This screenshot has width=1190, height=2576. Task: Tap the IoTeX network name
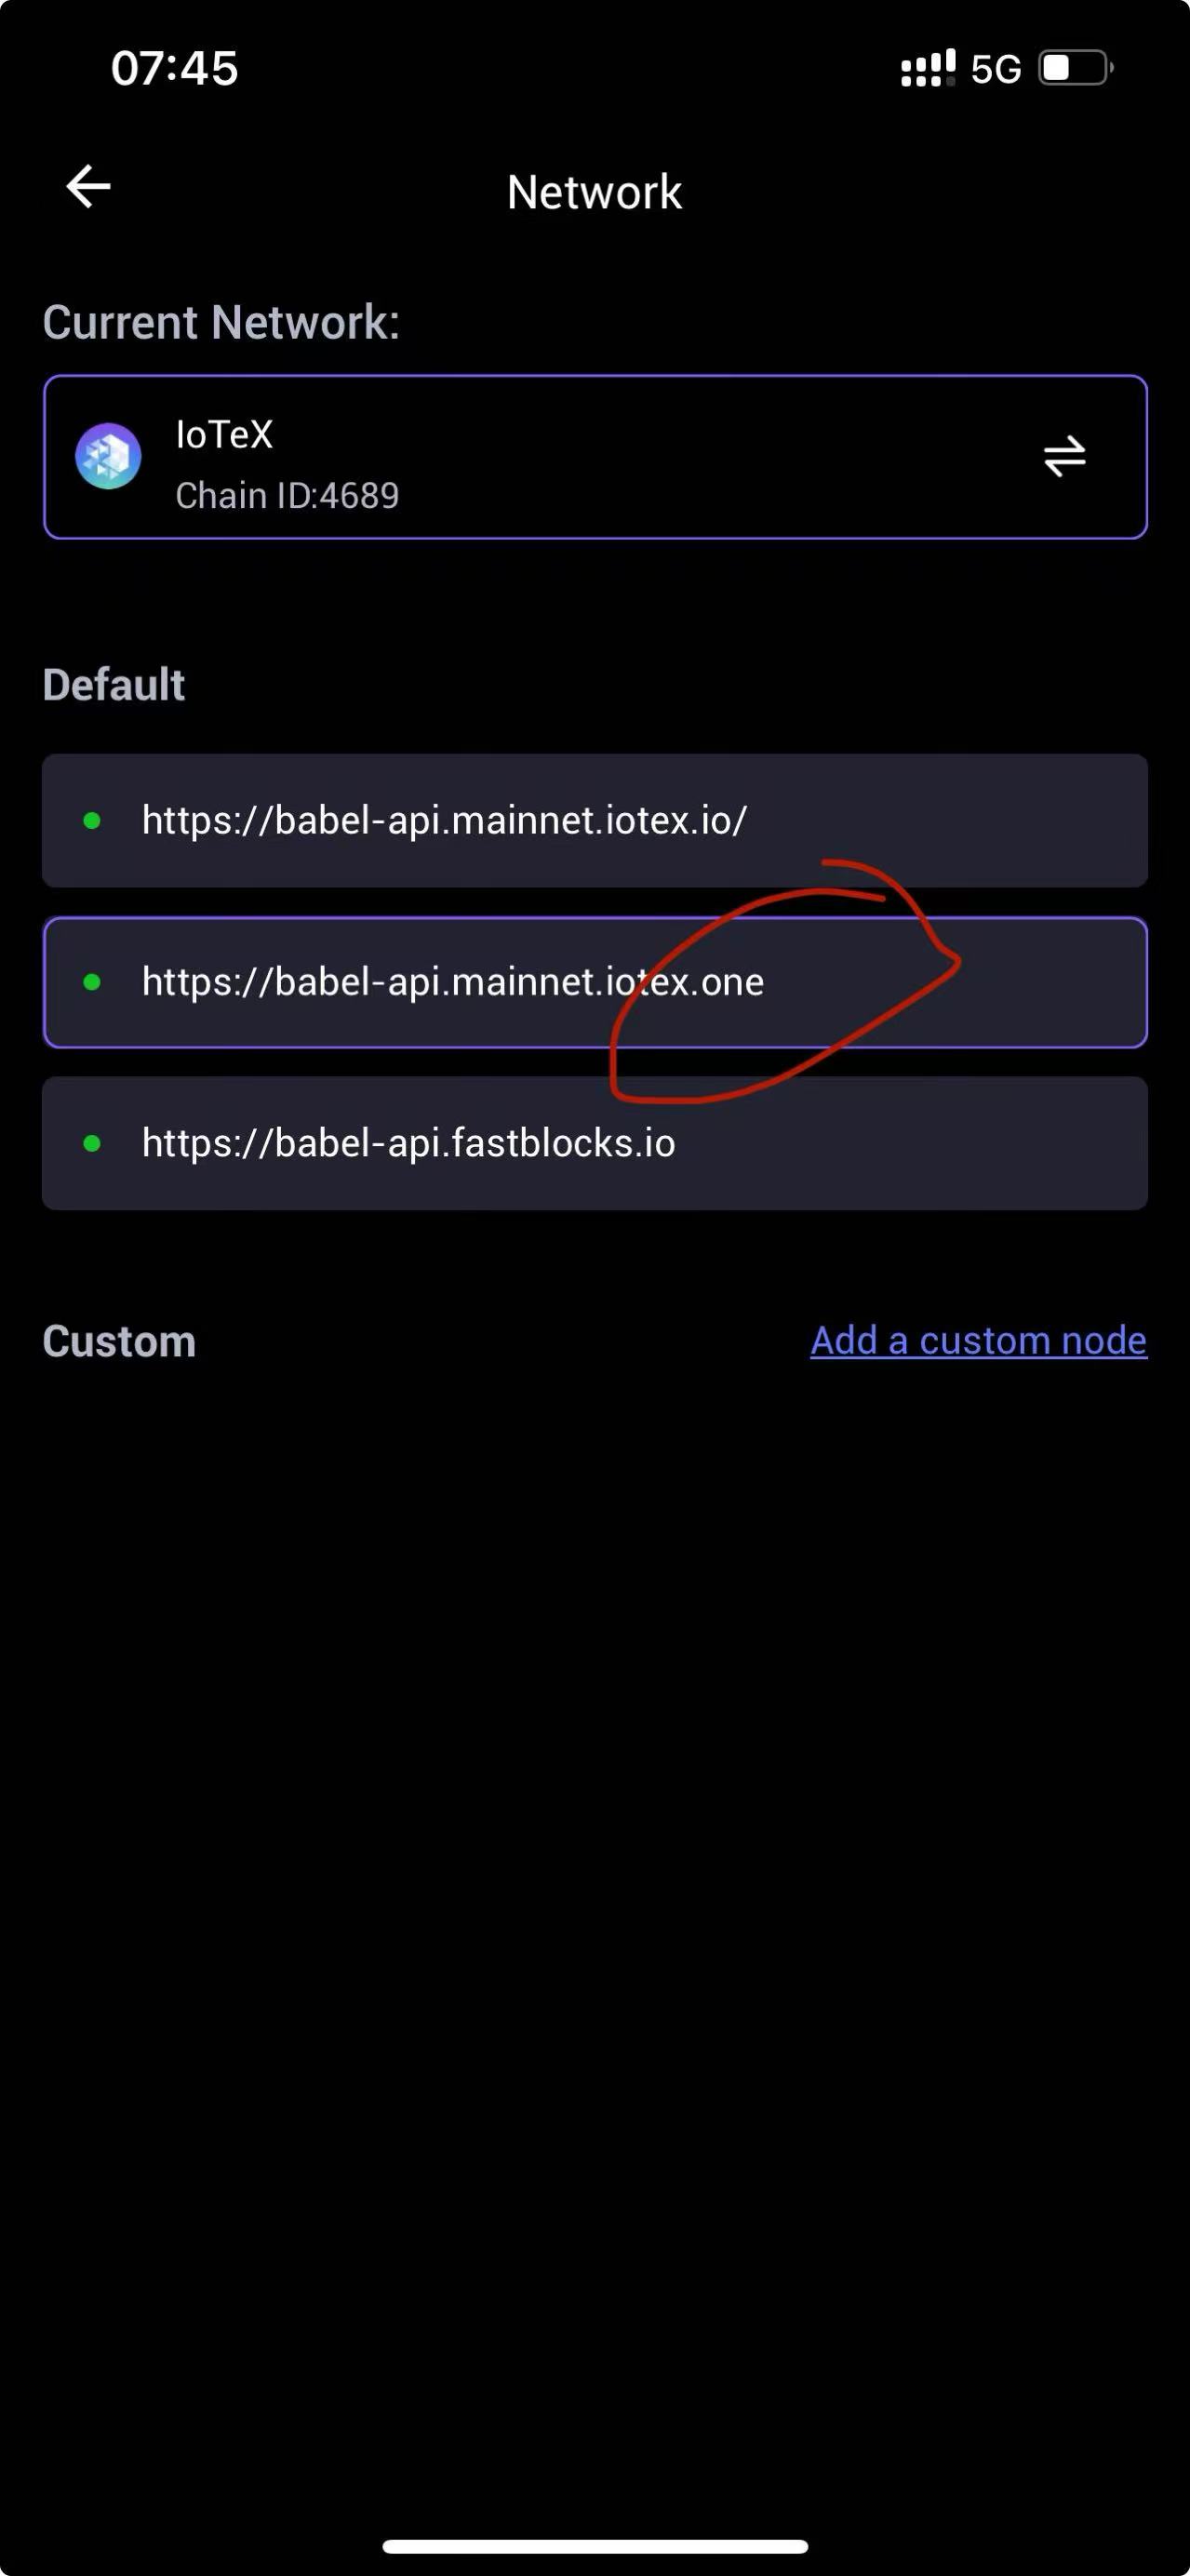pos(224,434)
